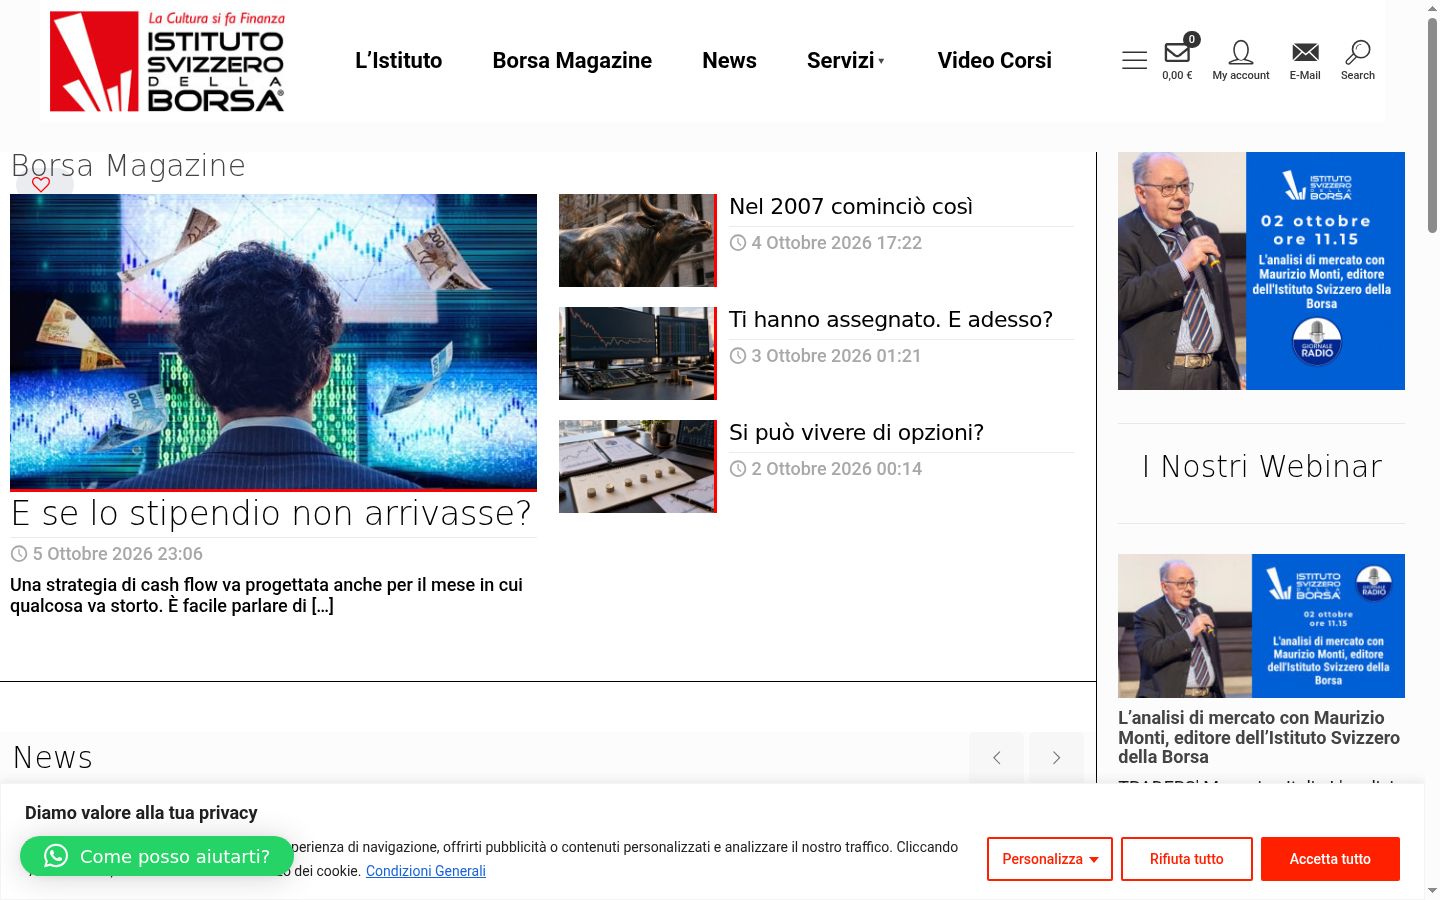Open article 'Si può vivere di opzioni?'
The image size is (1440, 900).
tap(856, 432)
